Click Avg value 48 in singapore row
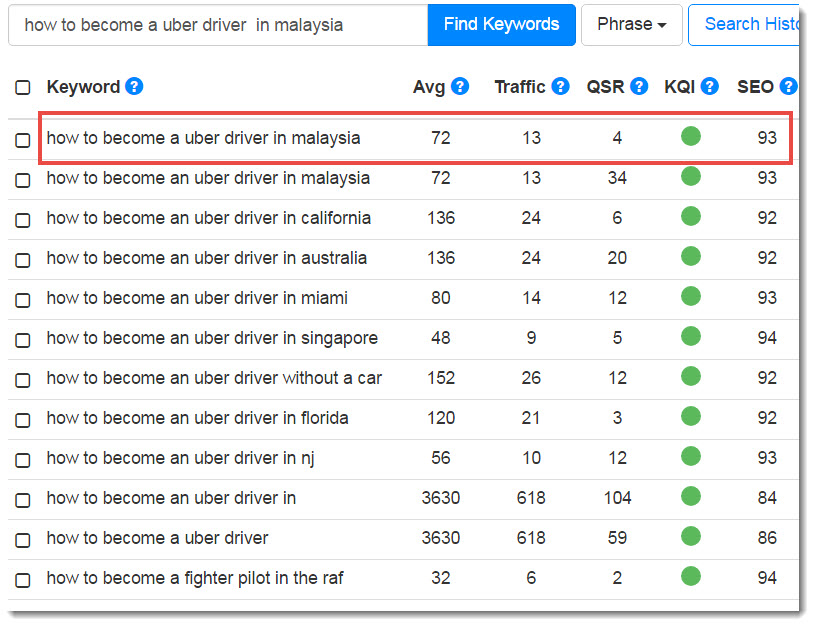The width and height of the screenshot is (814, 626). pyautogui.click(x=441, y=338)
